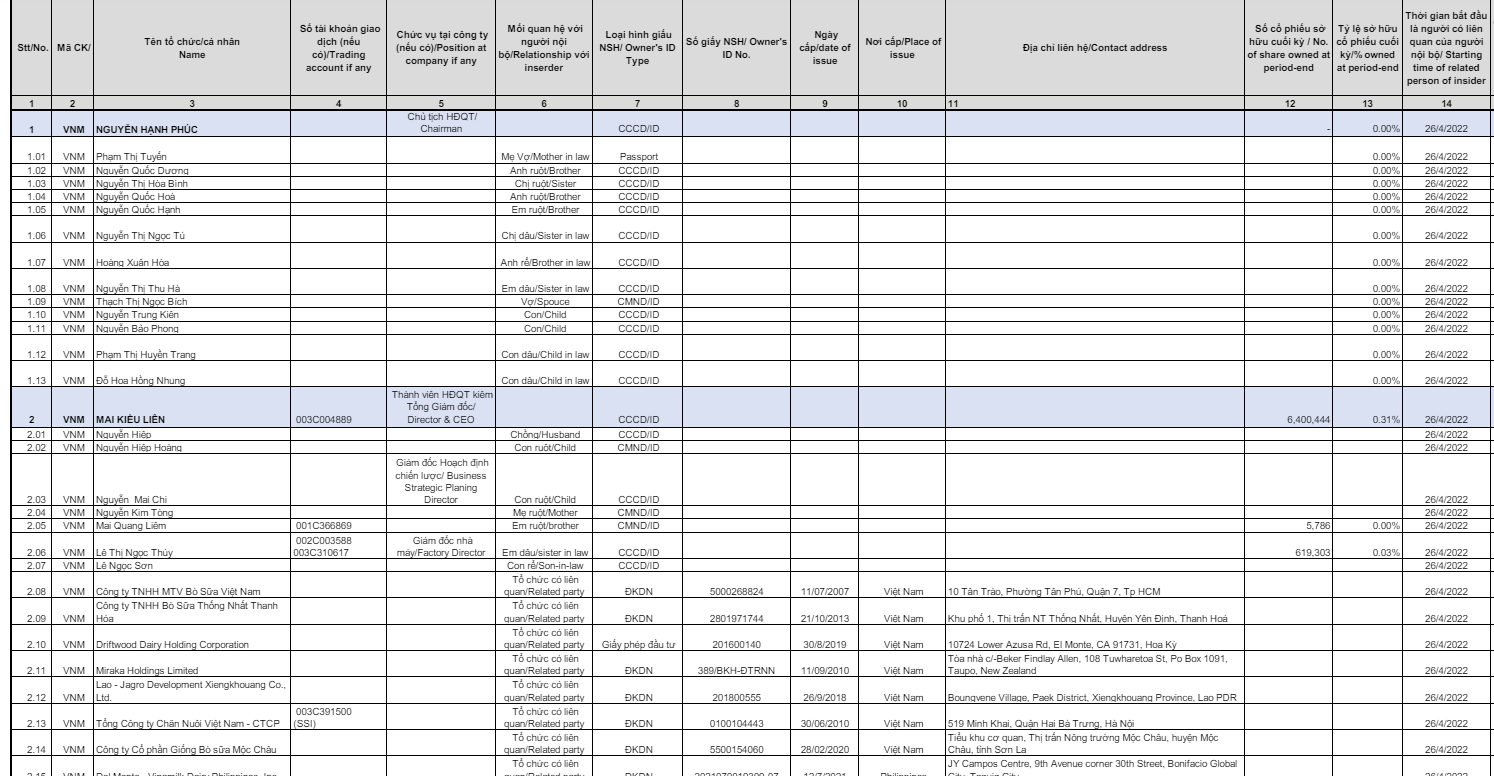
Task: Select the 'Relationship with inserder' header cell
Action: tap(546, 46)
